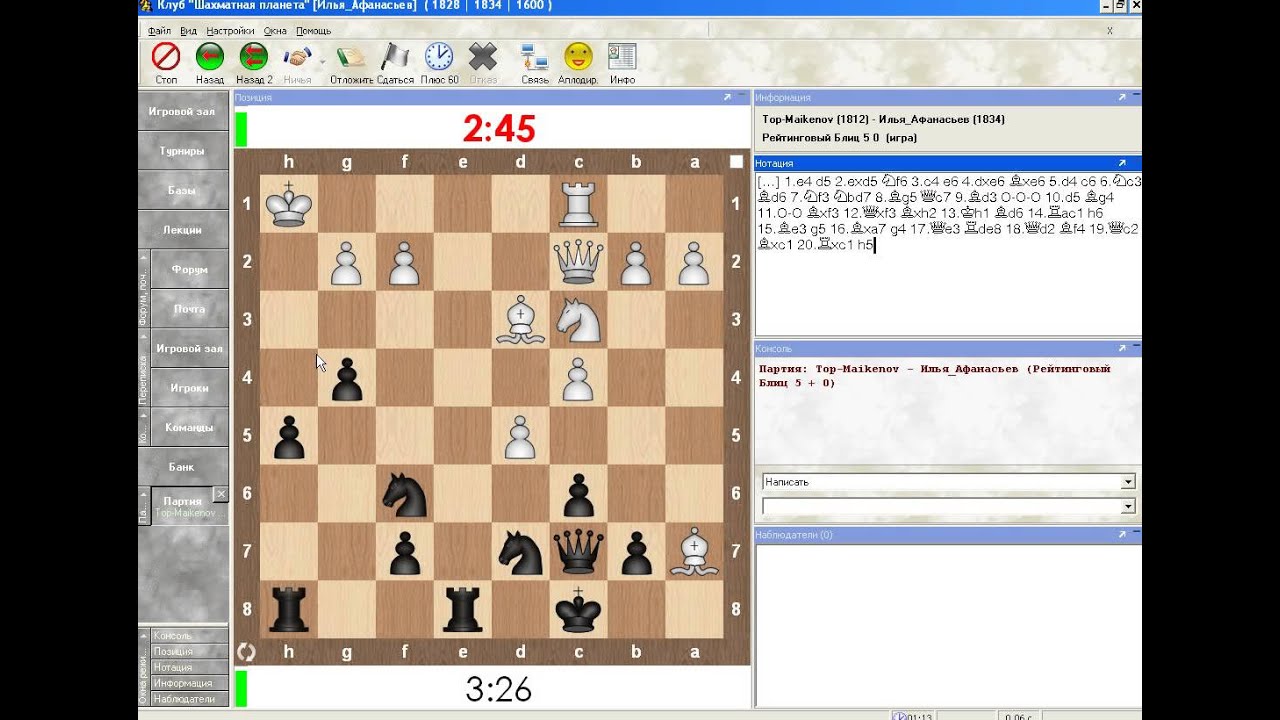Open the Команды section

click(x=189, y=427)
